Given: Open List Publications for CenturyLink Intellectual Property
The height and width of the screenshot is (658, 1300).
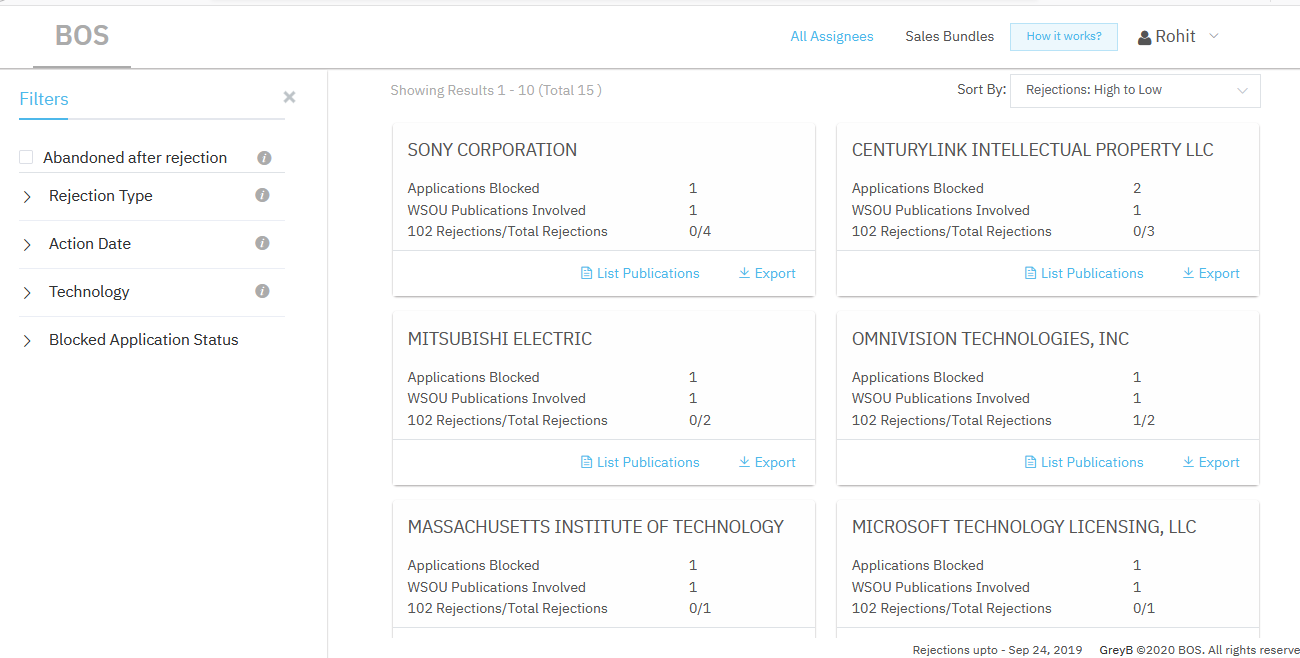Looking at the screenshot, I should (x=1083, y=273).
